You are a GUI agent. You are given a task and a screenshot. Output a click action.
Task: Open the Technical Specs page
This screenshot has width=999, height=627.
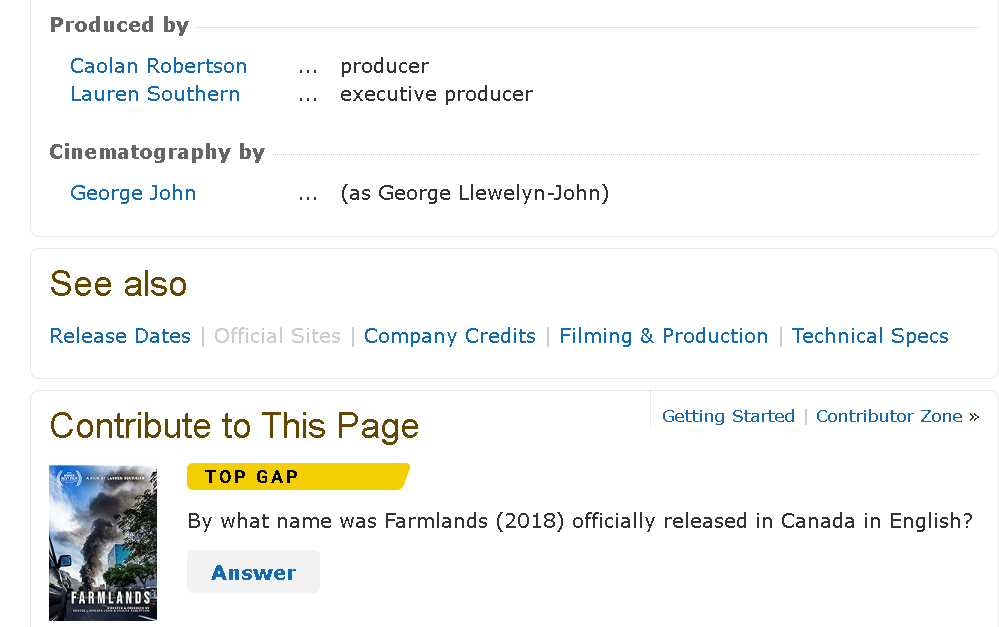tap(870, 336)
